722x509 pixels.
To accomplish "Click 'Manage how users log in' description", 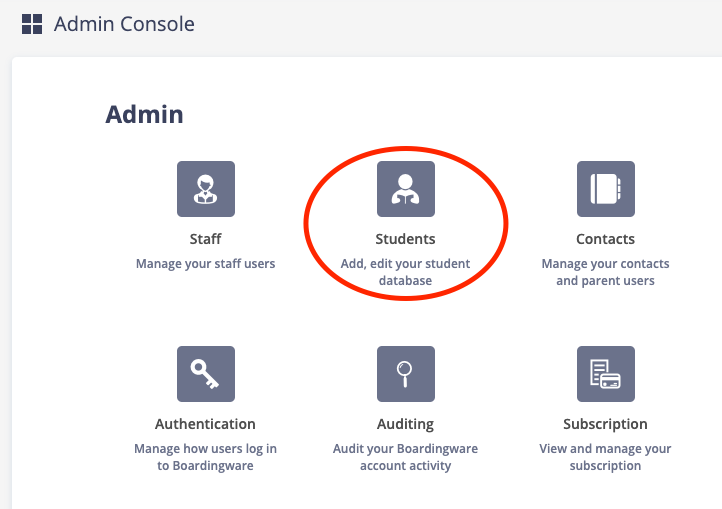I will (205, 457).
